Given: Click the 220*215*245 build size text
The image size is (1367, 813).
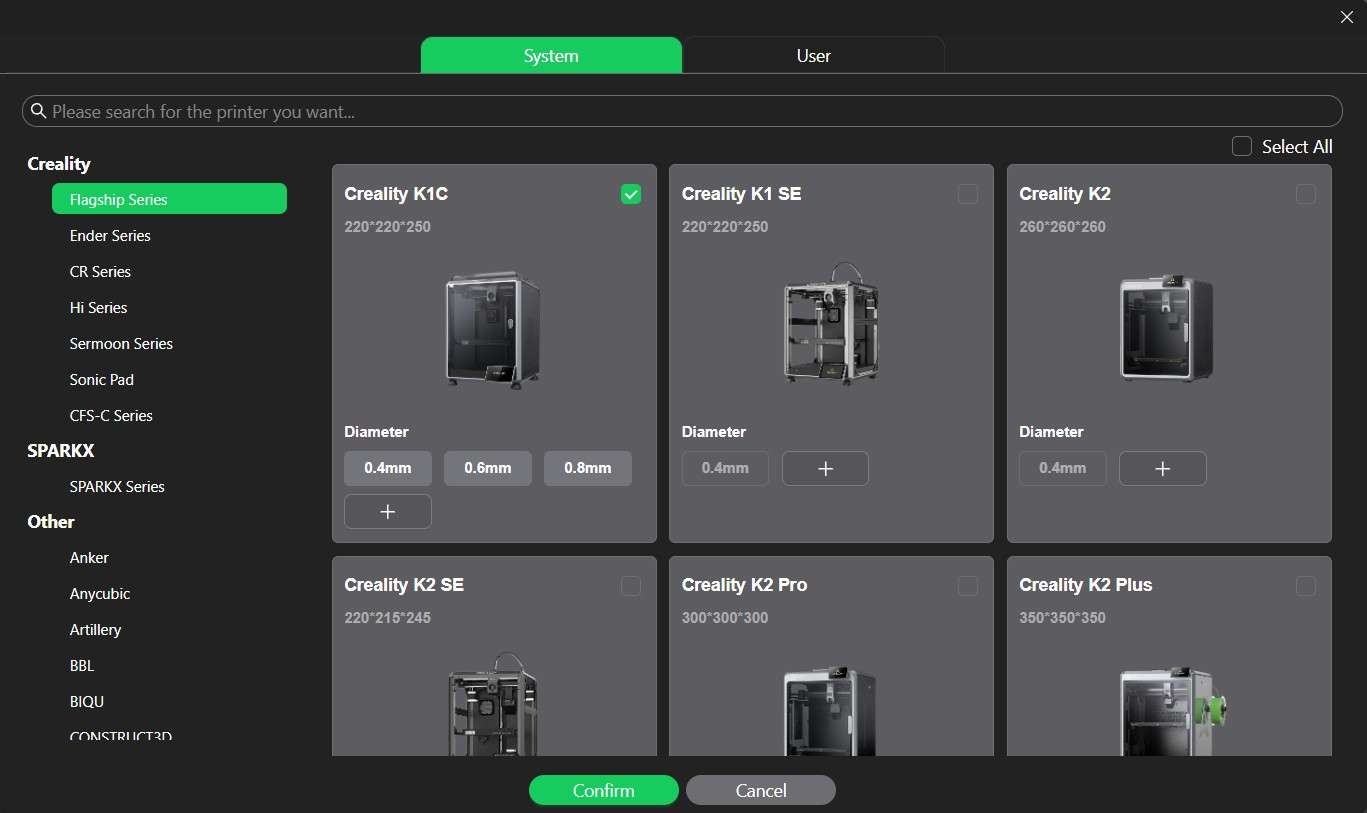Looking at the screenshot, I should point(388,618).
